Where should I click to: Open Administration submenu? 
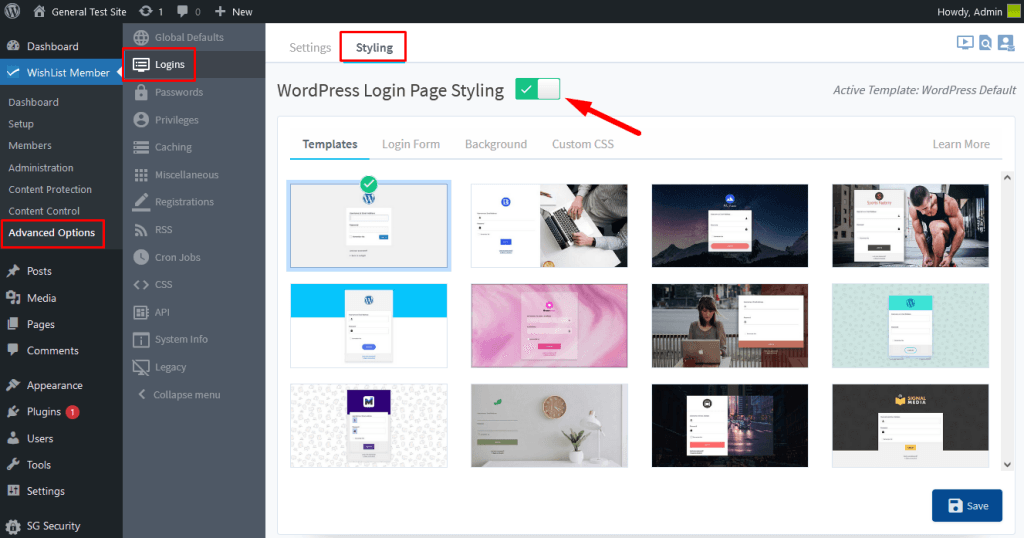point(40,167)
